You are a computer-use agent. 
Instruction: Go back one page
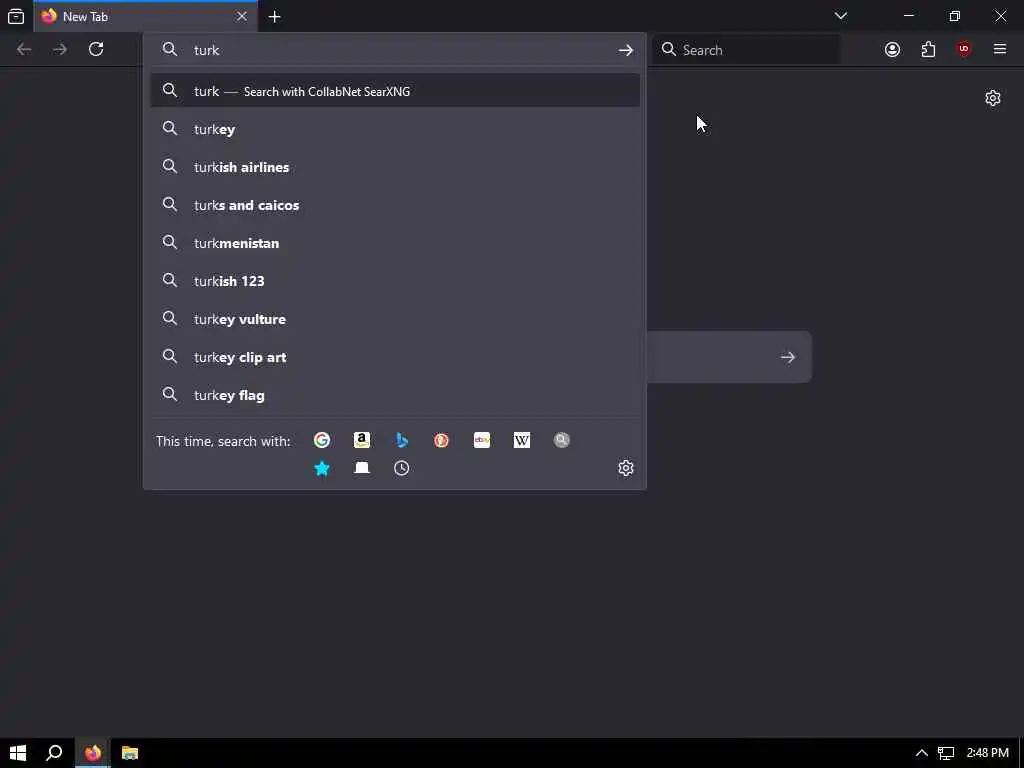tap(24, 50)
